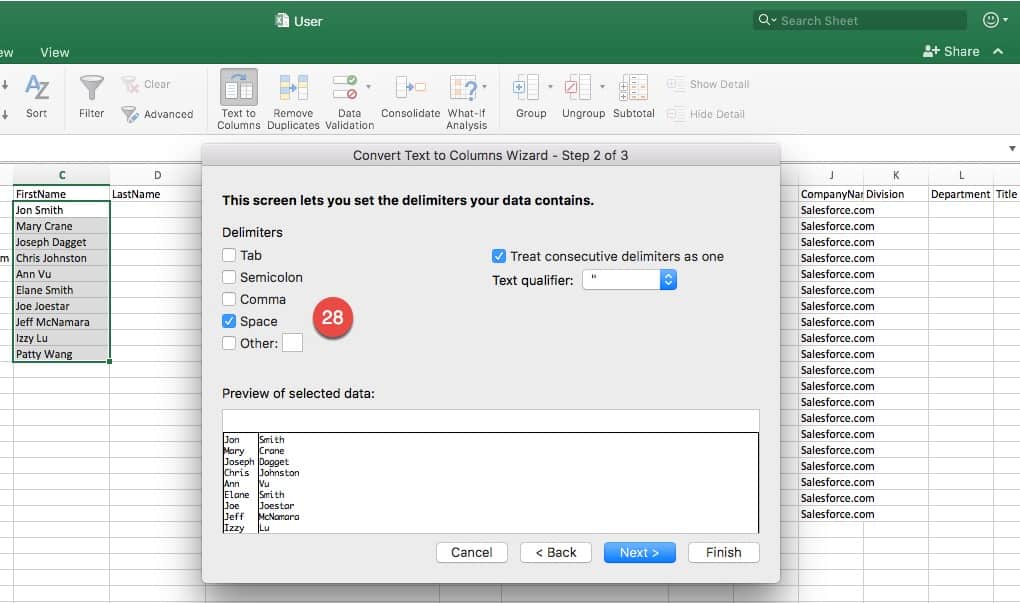Screen dimensions: 1020x603
Task: Click the Filter funnel icon
Action: [91, 89]
